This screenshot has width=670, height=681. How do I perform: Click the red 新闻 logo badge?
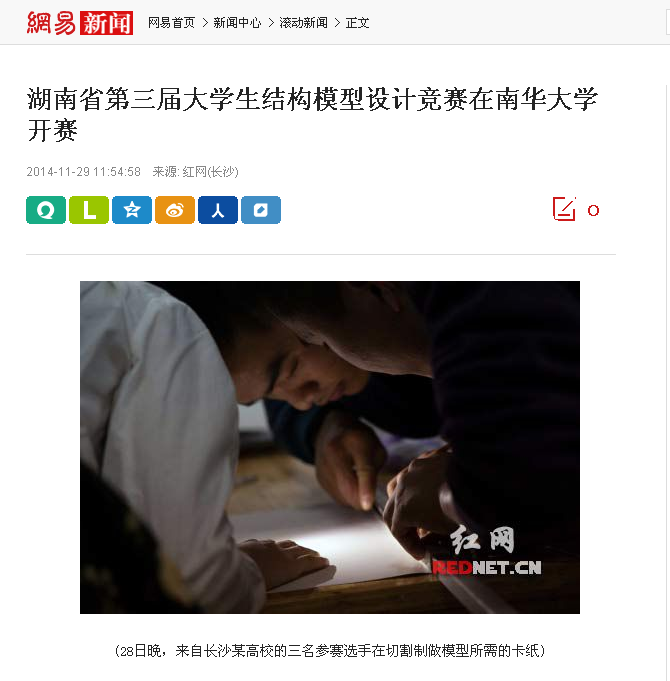tap(106, 23)
